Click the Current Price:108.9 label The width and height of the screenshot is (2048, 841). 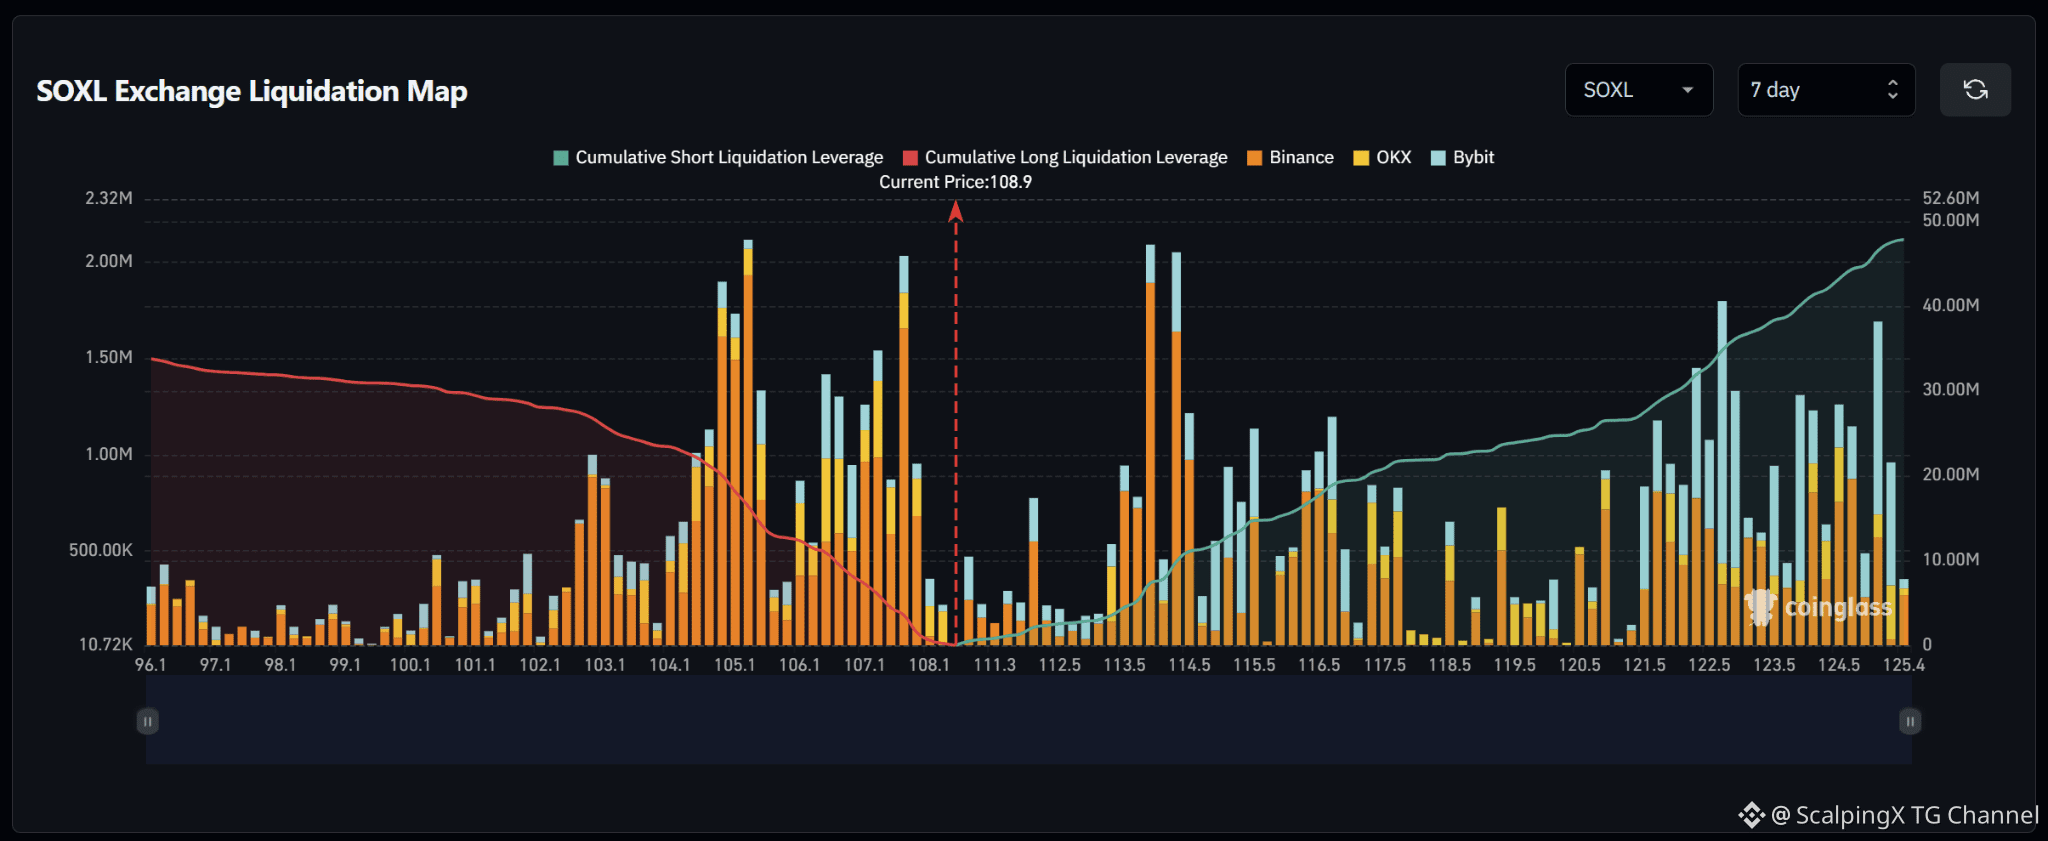(955, 182)
